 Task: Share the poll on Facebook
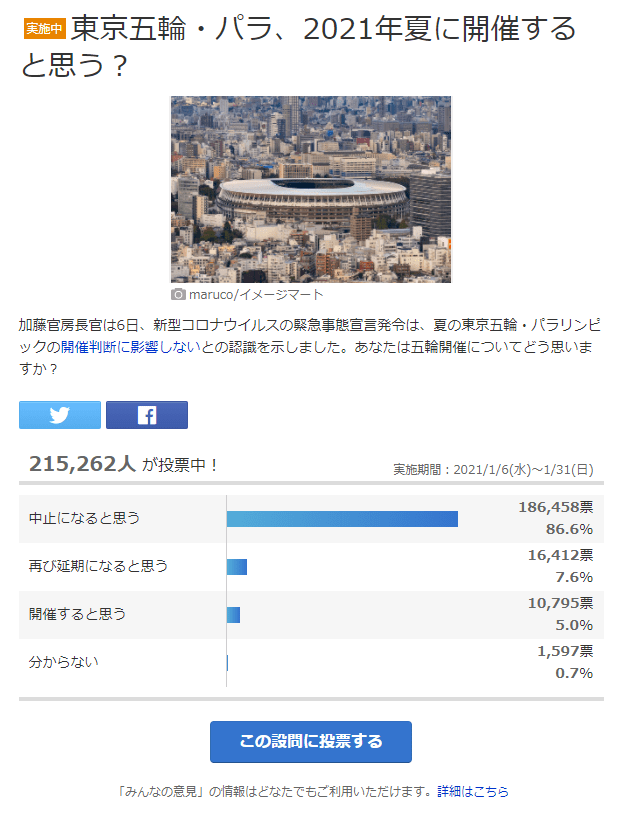pyautogui.click(x=147, y=415)
